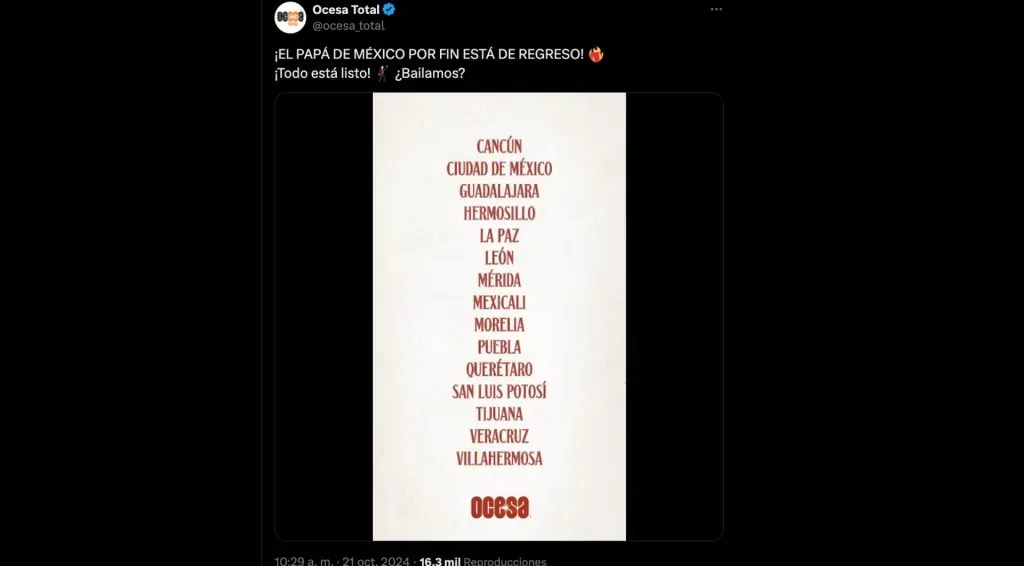Click the 10:29 a. m. timestamp

305,561
